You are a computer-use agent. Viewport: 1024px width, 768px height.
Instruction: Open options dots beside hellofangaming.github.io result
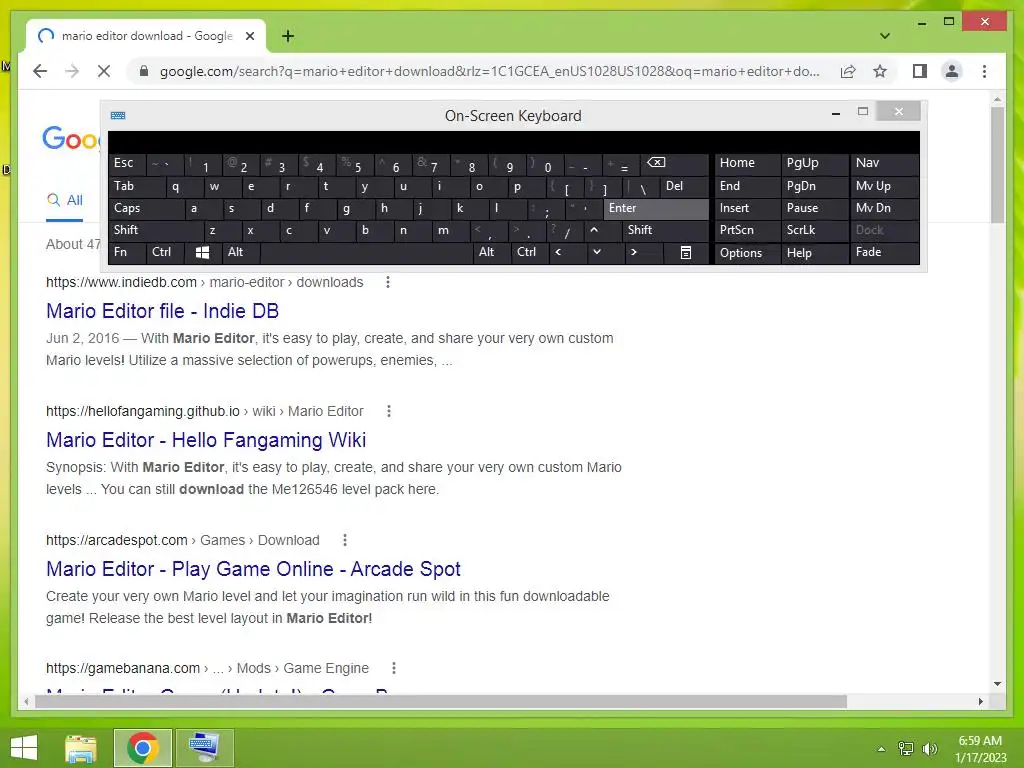pos(389,411)
